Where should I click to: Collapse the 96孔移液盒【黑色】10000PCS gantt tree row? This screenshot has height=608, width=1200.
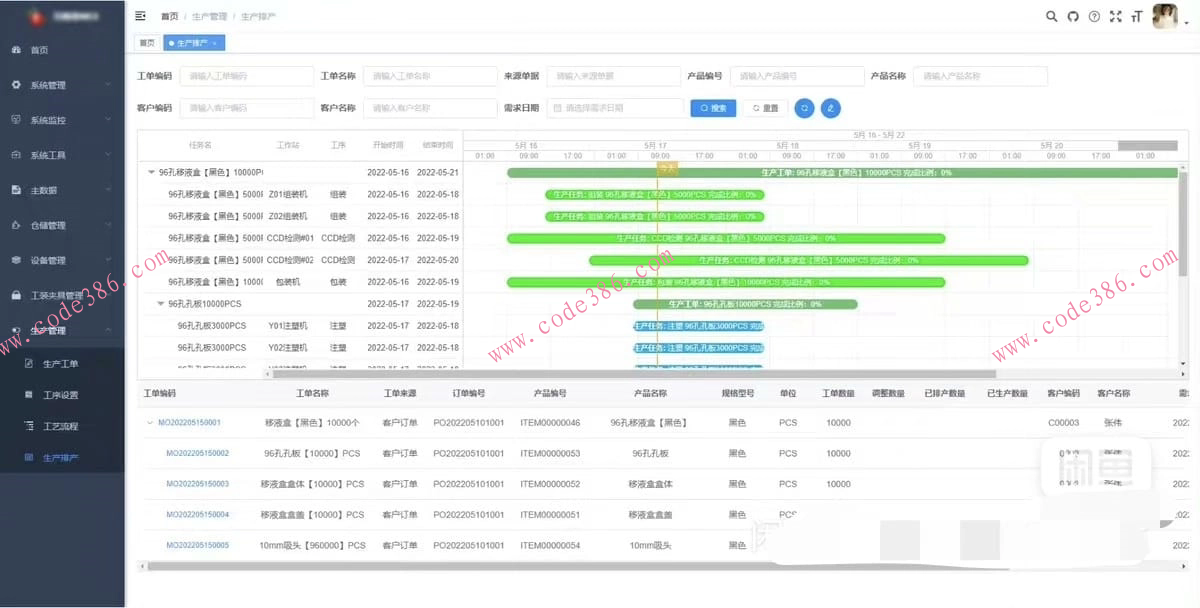(x=151, y=172)
